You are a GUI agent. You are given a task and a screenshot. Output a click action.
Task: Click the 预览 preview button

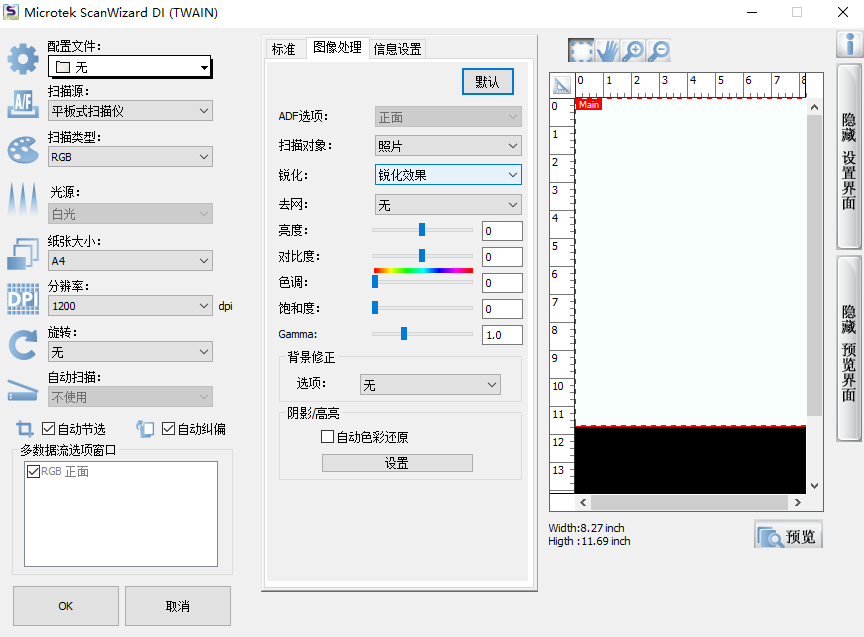pos(788,534)
